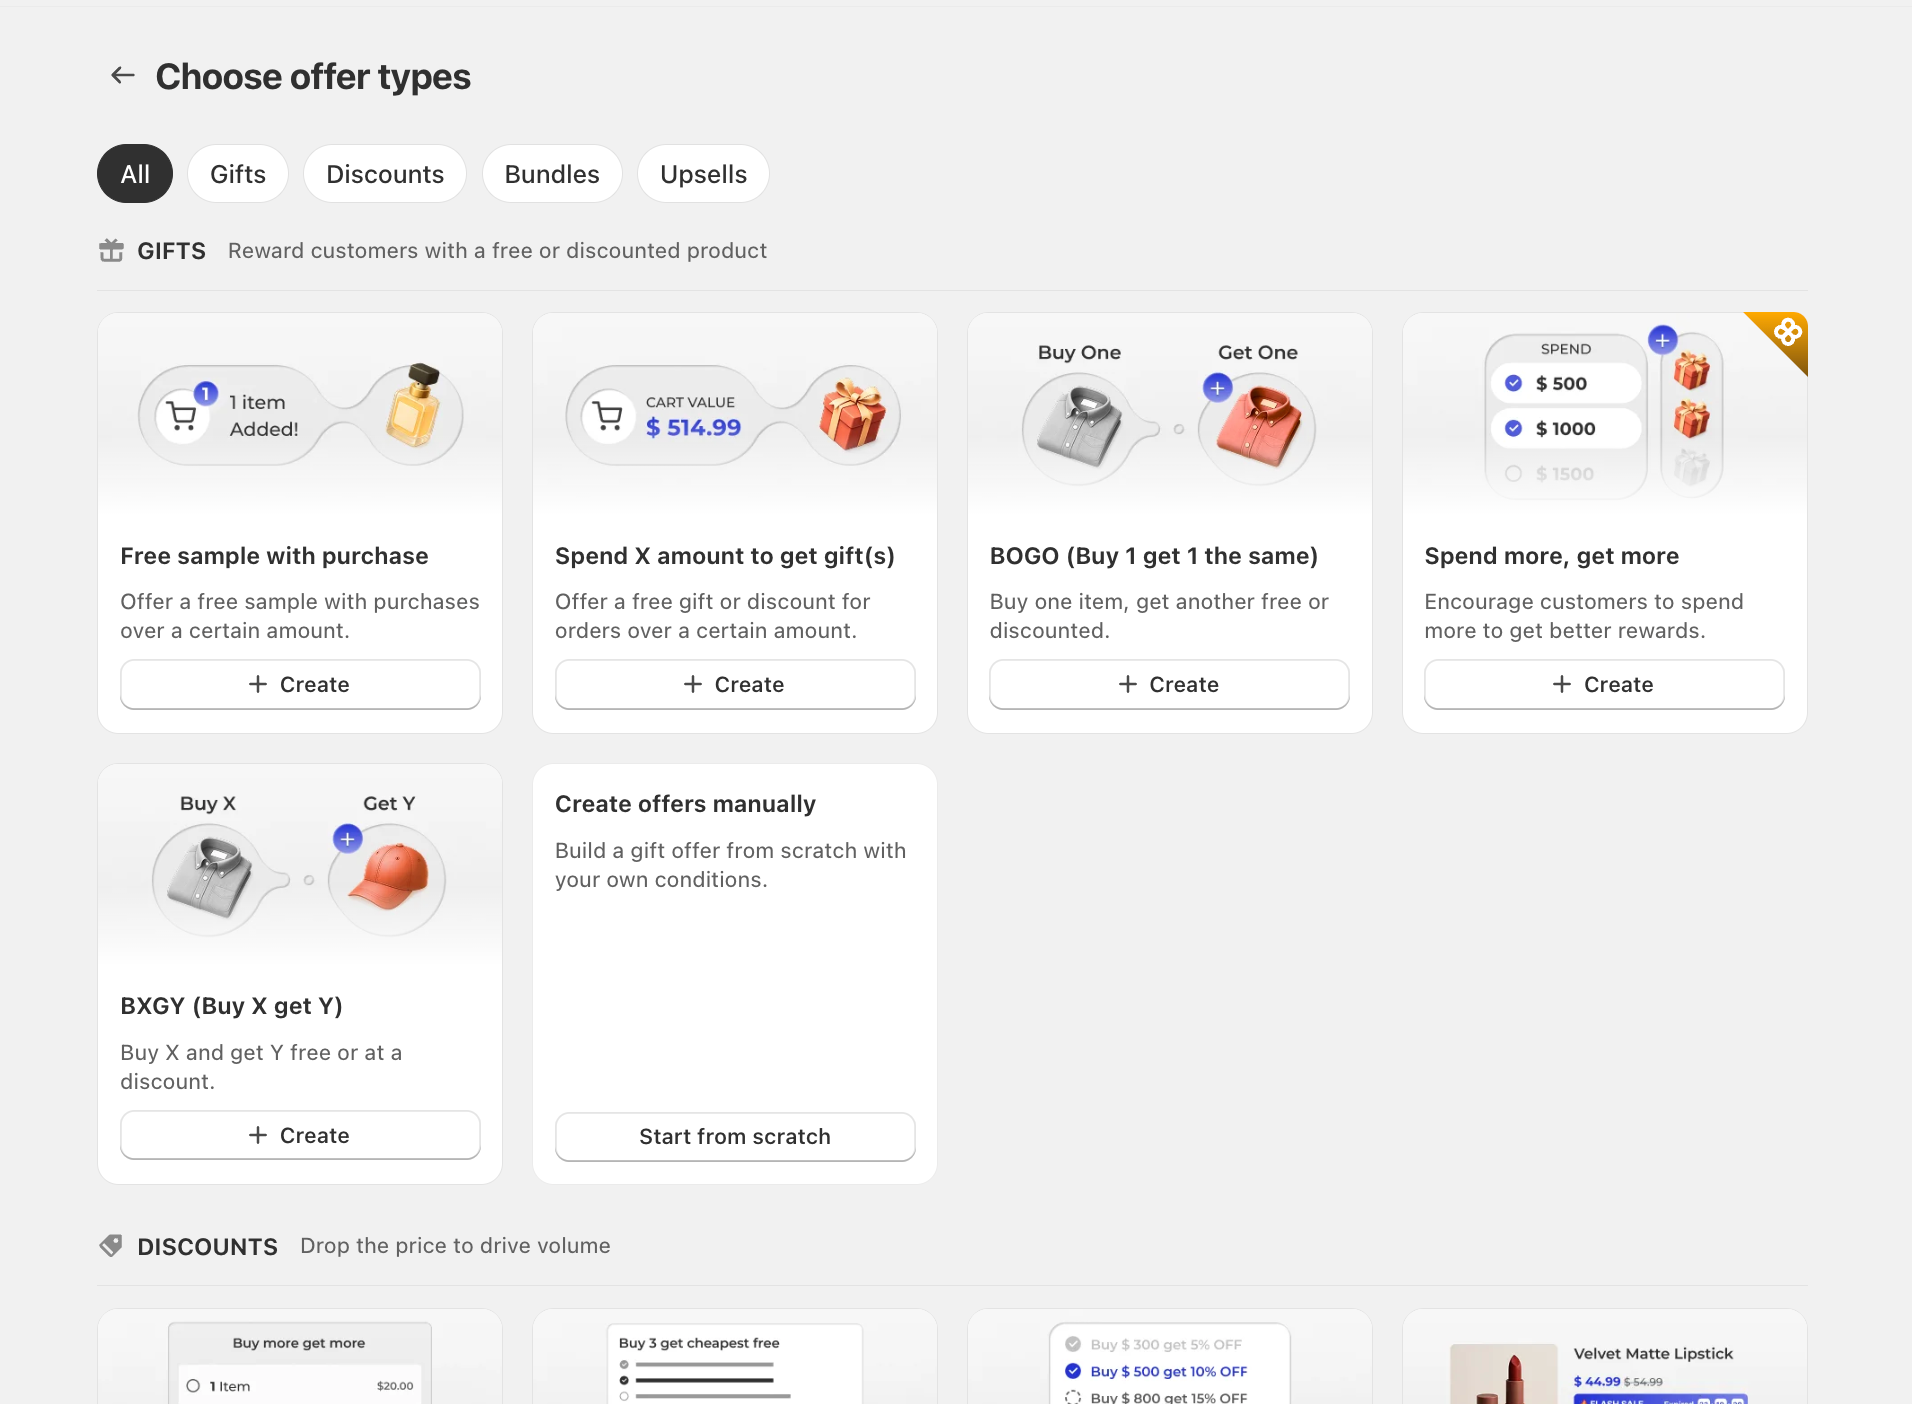Image resolution: width=1912 pixels, height=1404 pixels.
Task: Click the cart icon with 1 item badge
Action: [183, 415]
